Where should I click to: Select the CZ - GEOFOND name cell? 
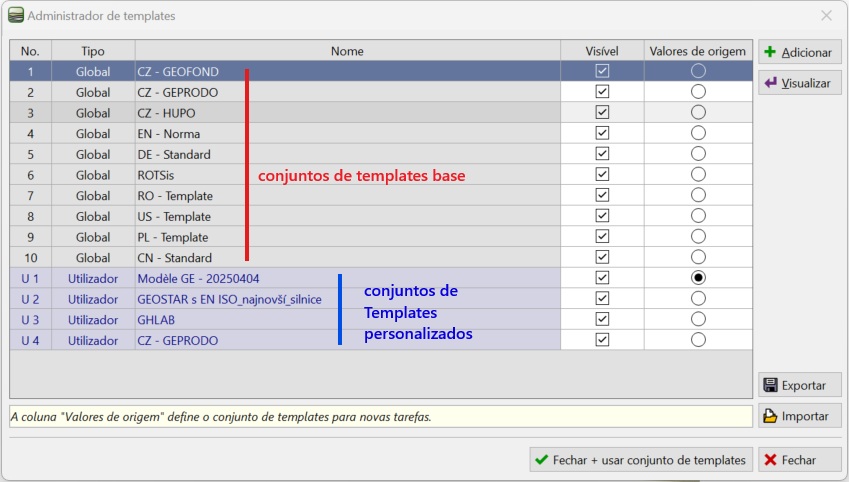(x=348, y=71)
